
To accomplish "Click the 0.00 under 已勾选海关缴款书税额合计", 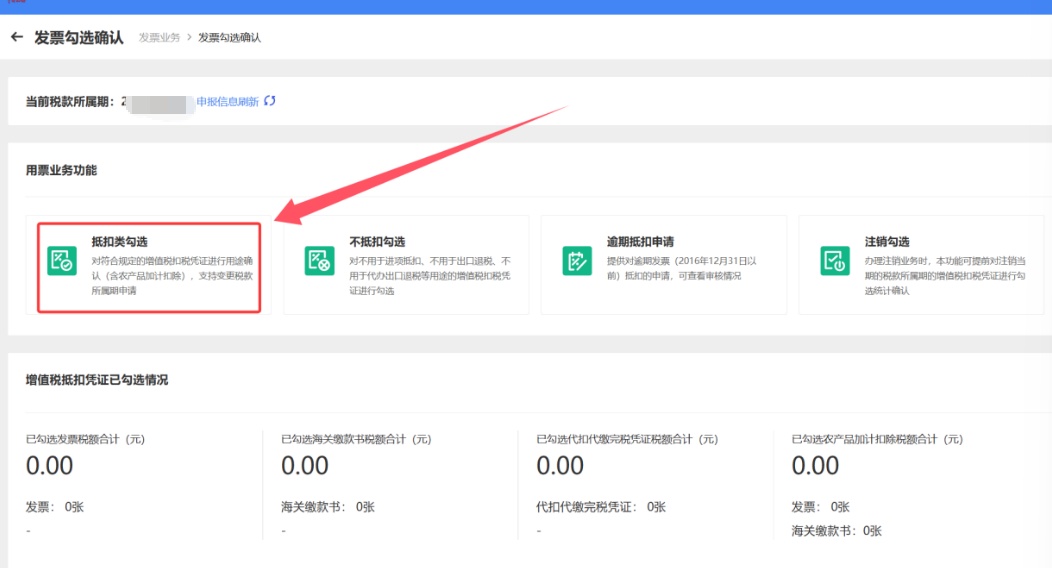I will tap(305, 466).
